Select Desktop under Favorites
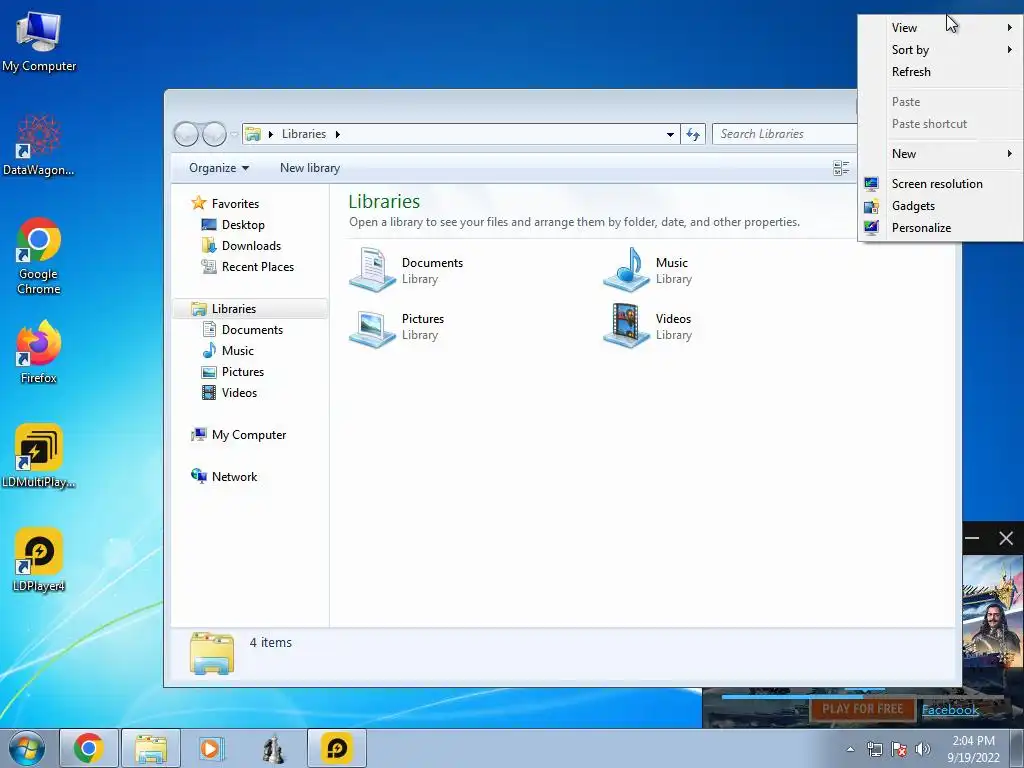 [243, 225]
